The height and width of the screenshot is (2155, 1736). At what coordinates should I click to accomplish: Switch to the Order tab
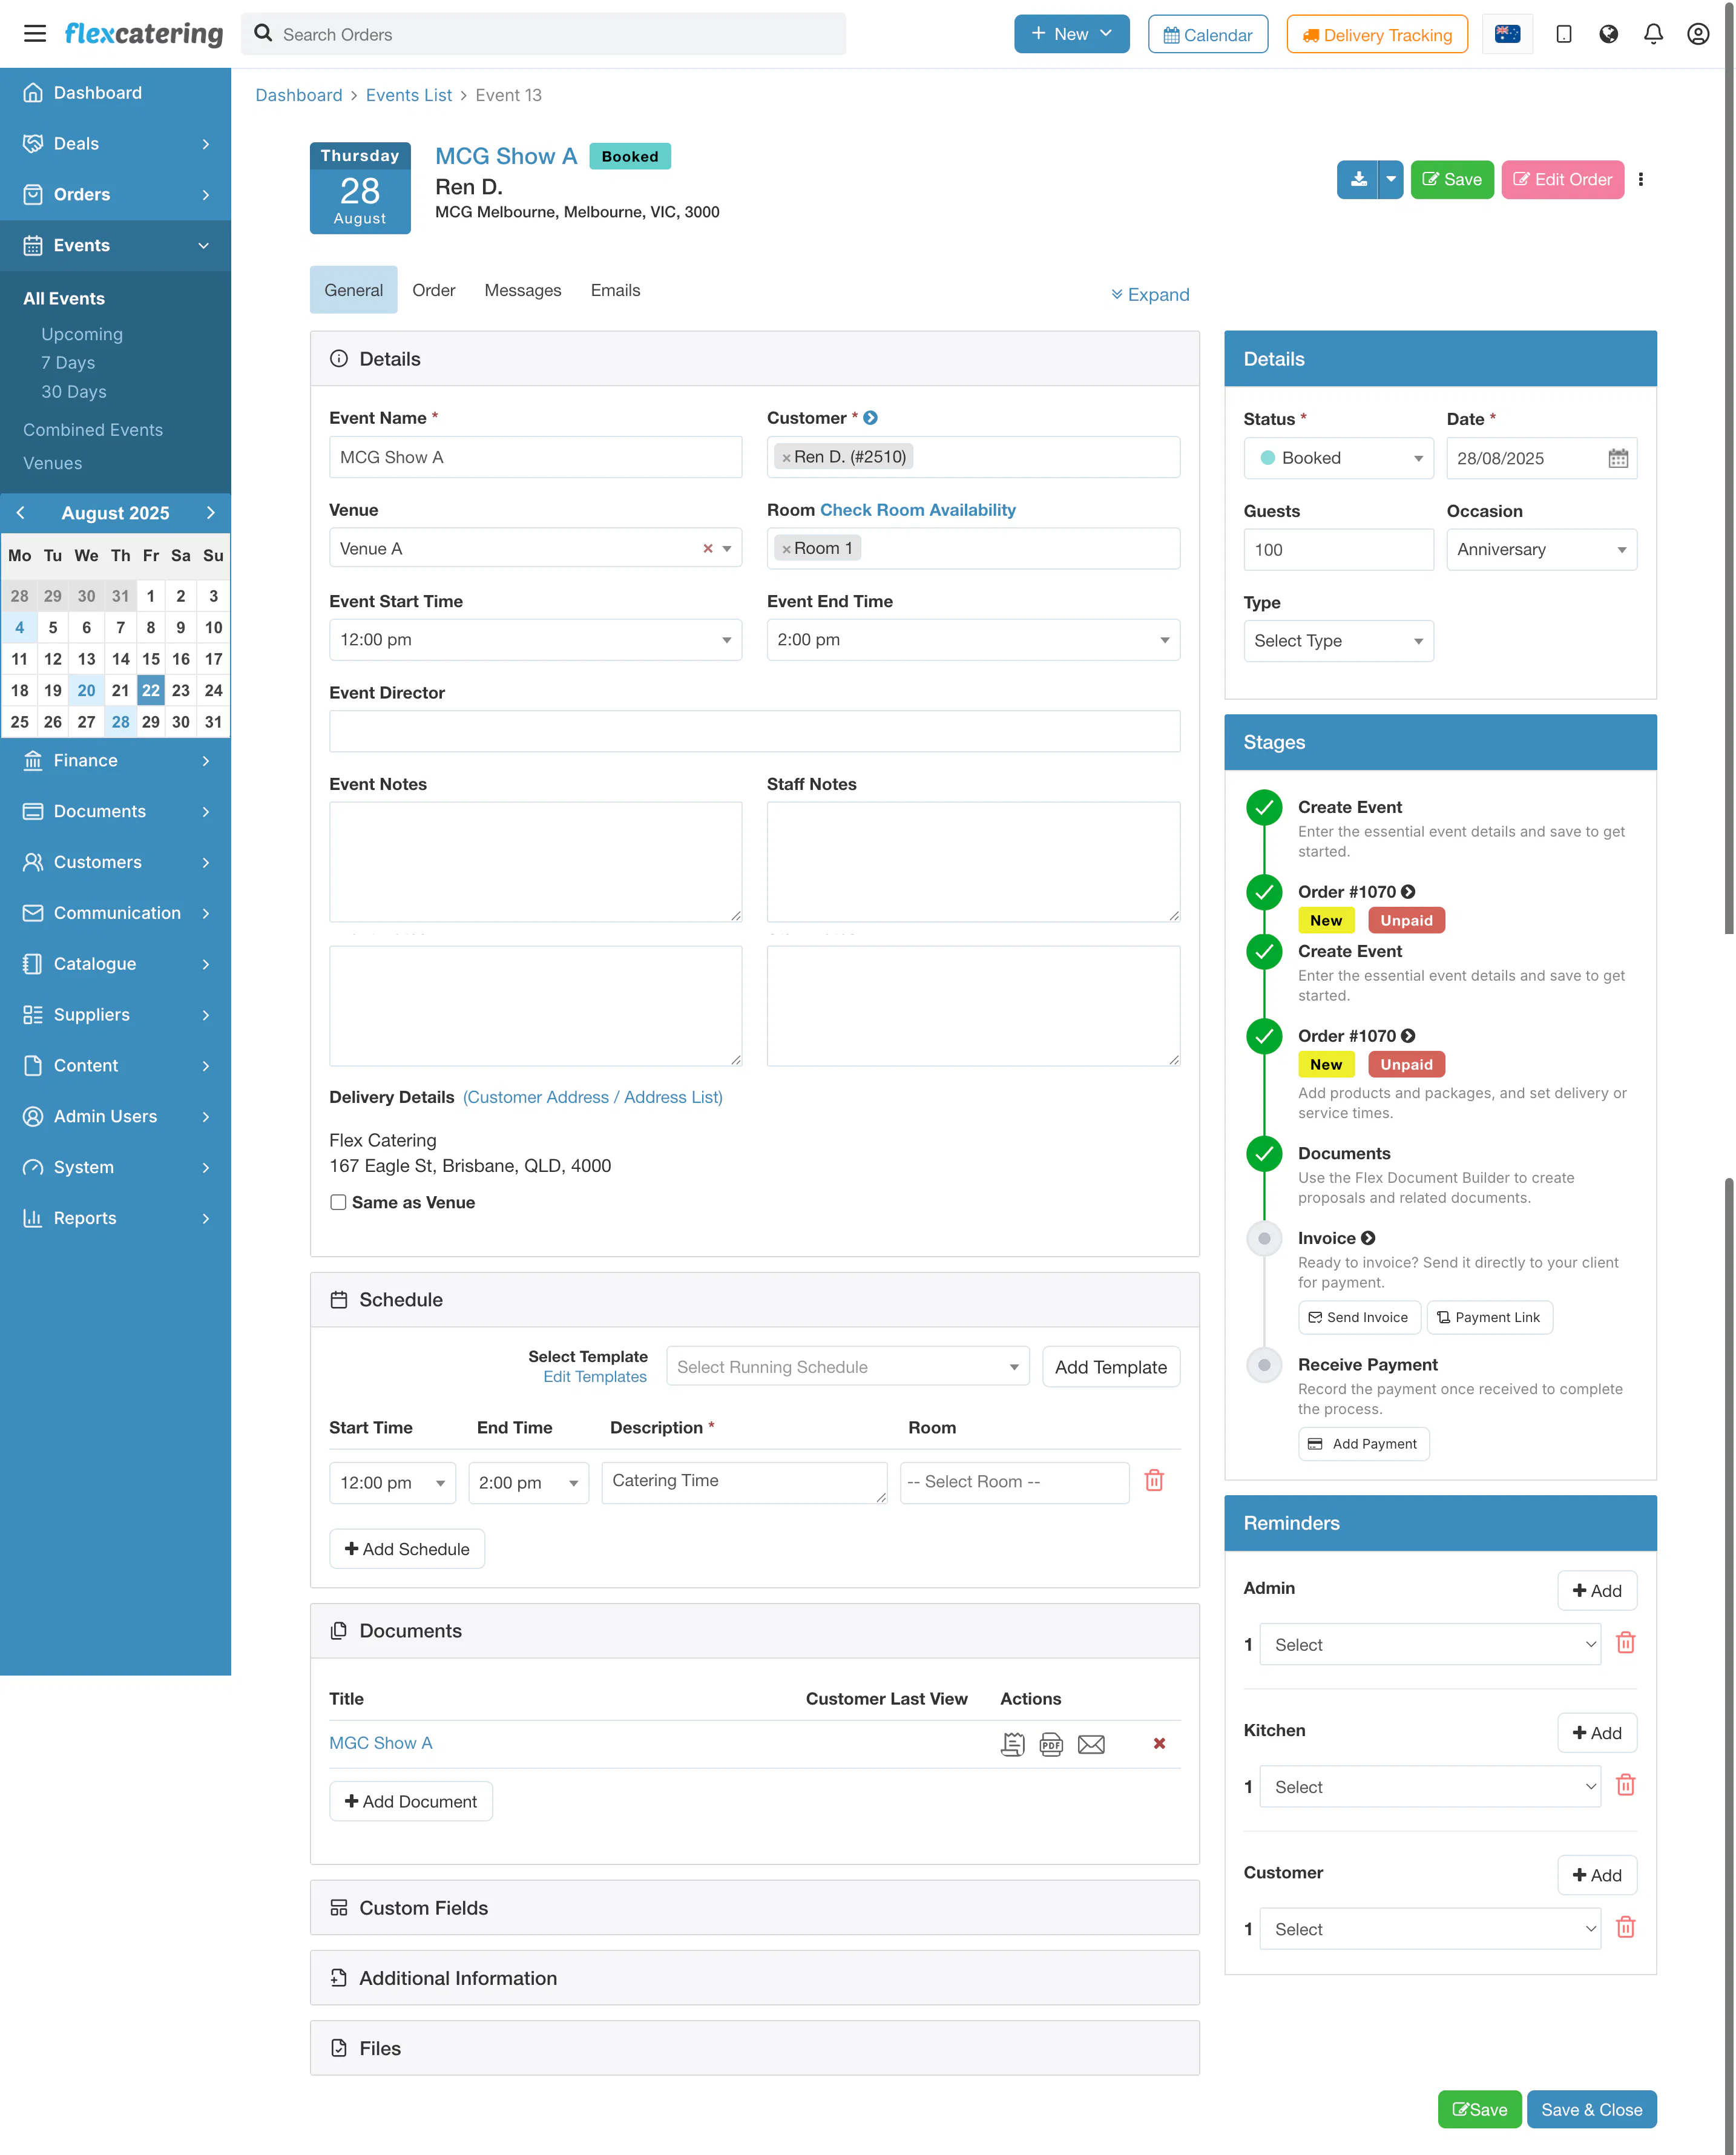tap(434, 290)
